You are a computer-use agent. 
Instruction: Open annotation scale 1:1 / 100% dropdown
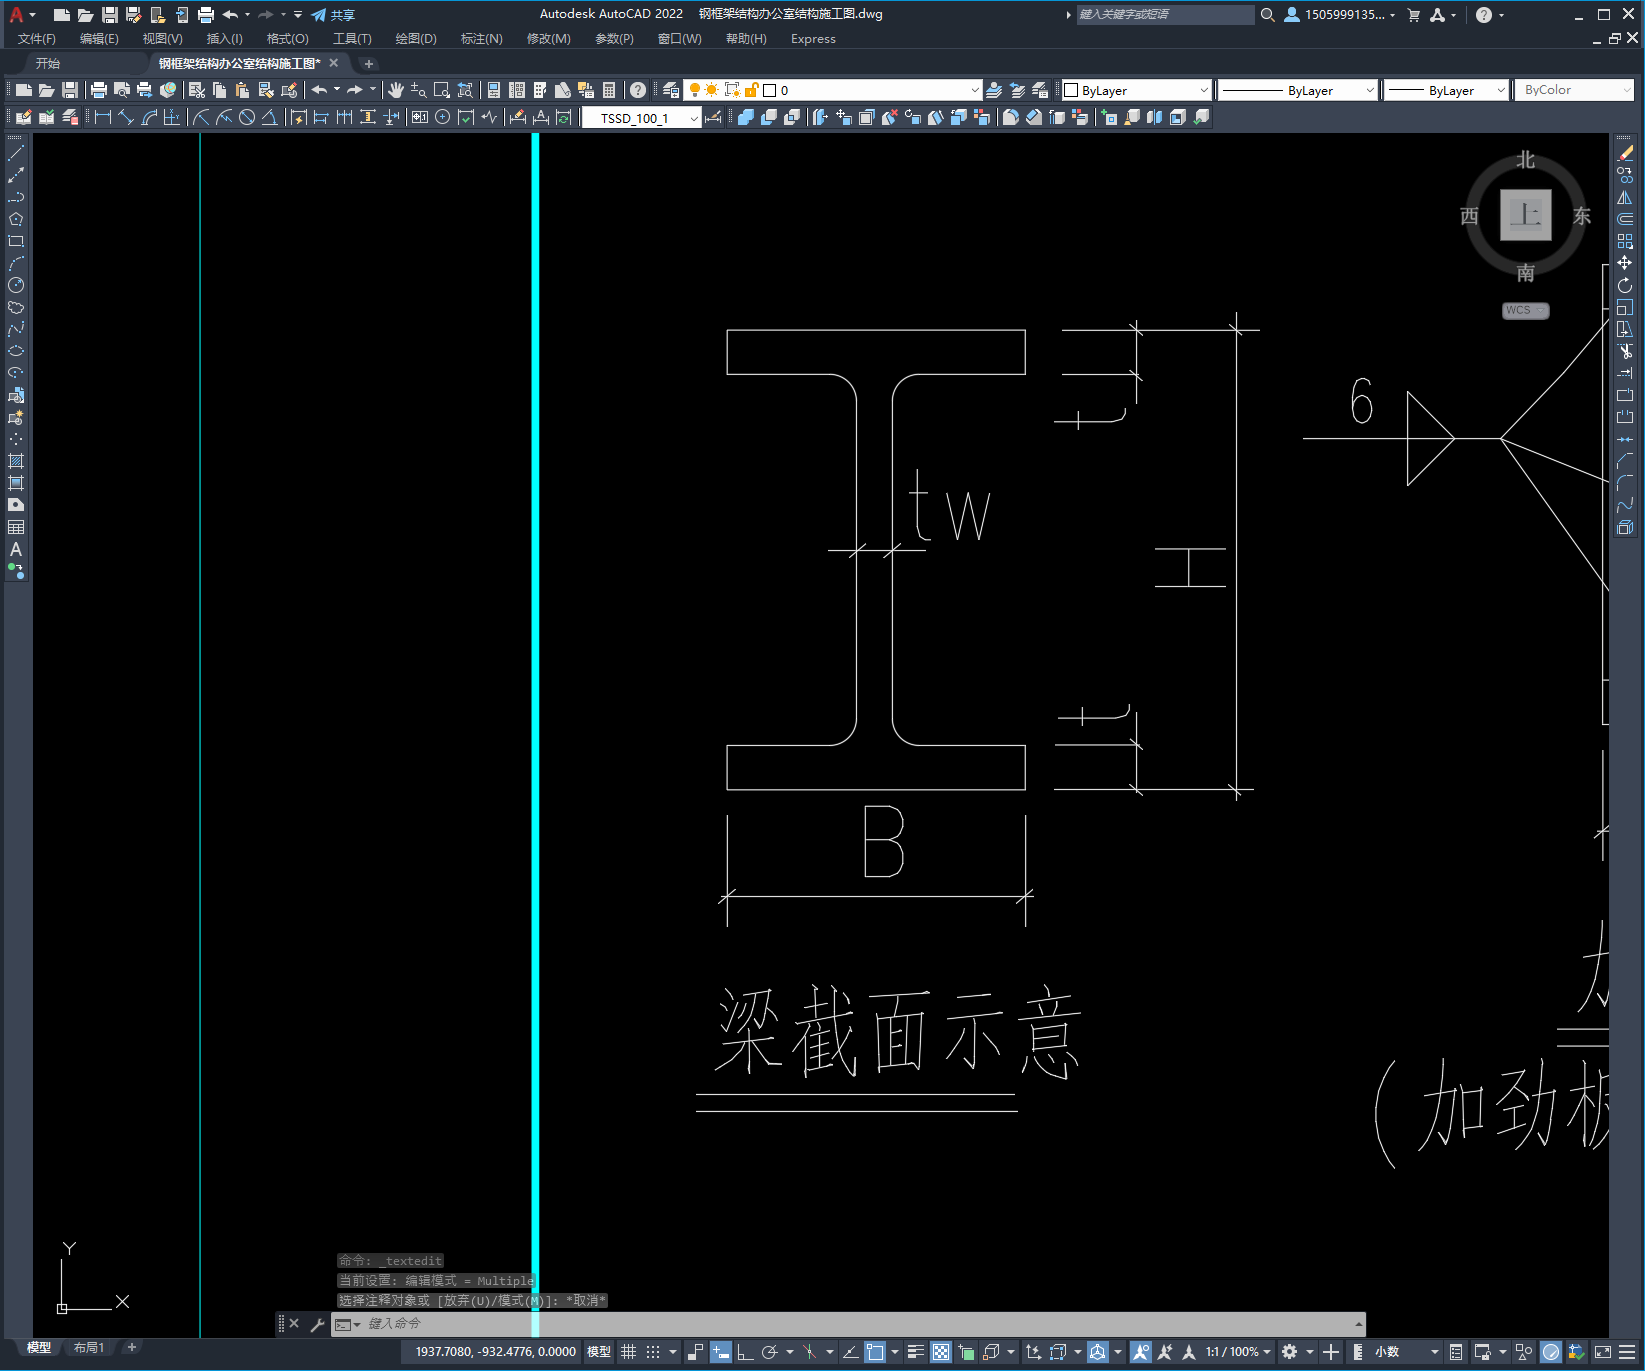(1238, 1352)
